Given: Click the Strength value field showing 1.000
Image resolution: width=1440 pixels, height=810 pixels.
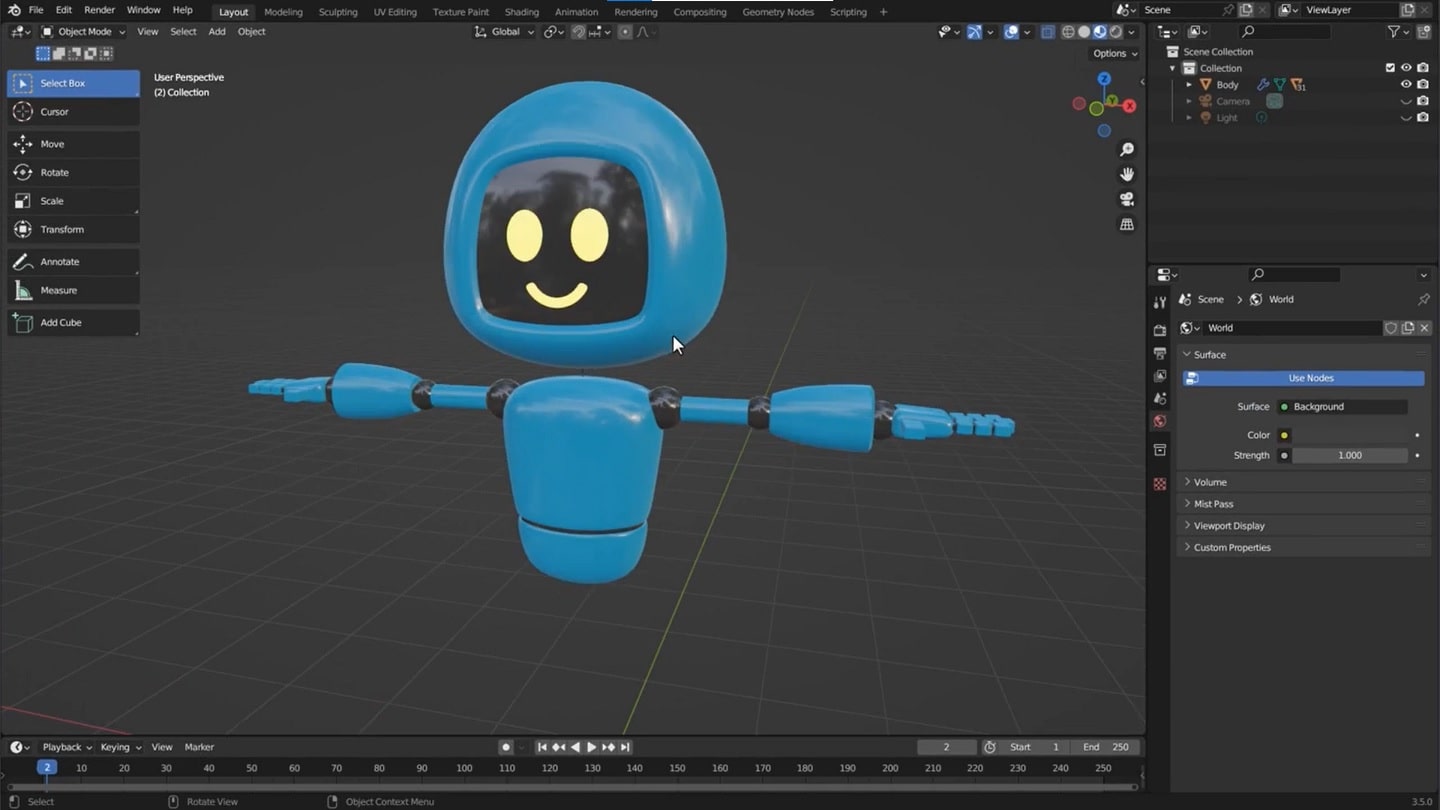Looking at the screenshot, I should (x=1350, y=455).
